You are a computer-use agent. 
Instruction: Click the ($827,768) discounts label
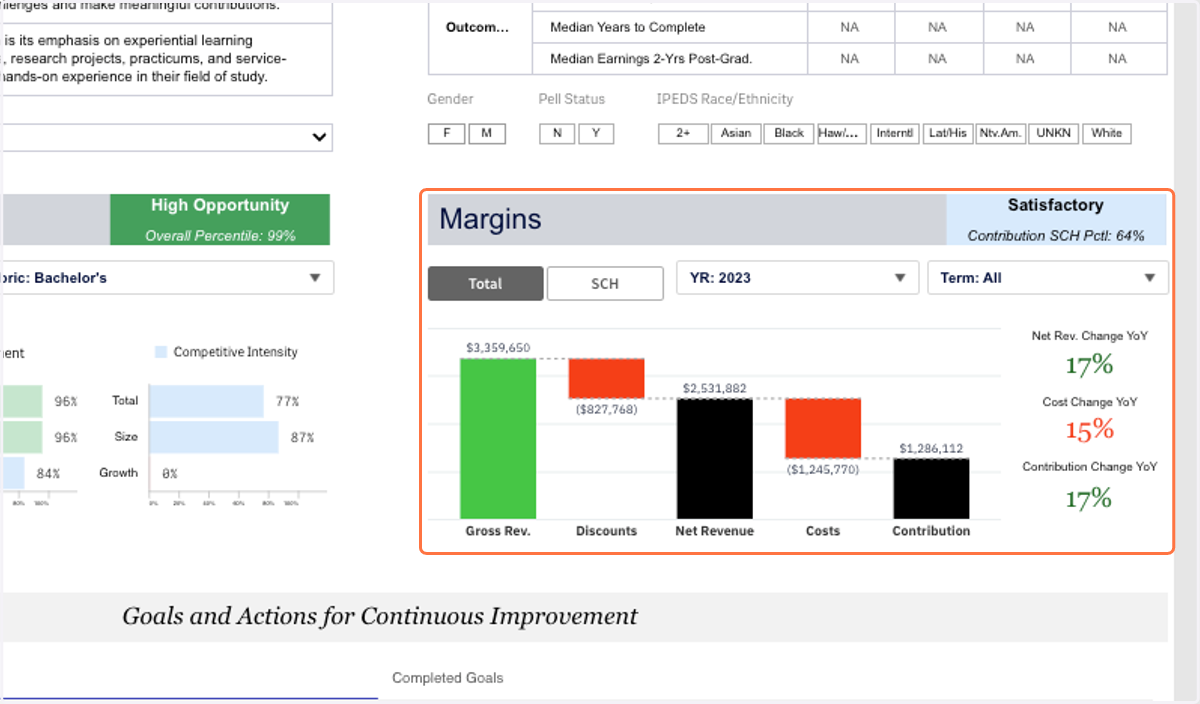pos(607,408)
